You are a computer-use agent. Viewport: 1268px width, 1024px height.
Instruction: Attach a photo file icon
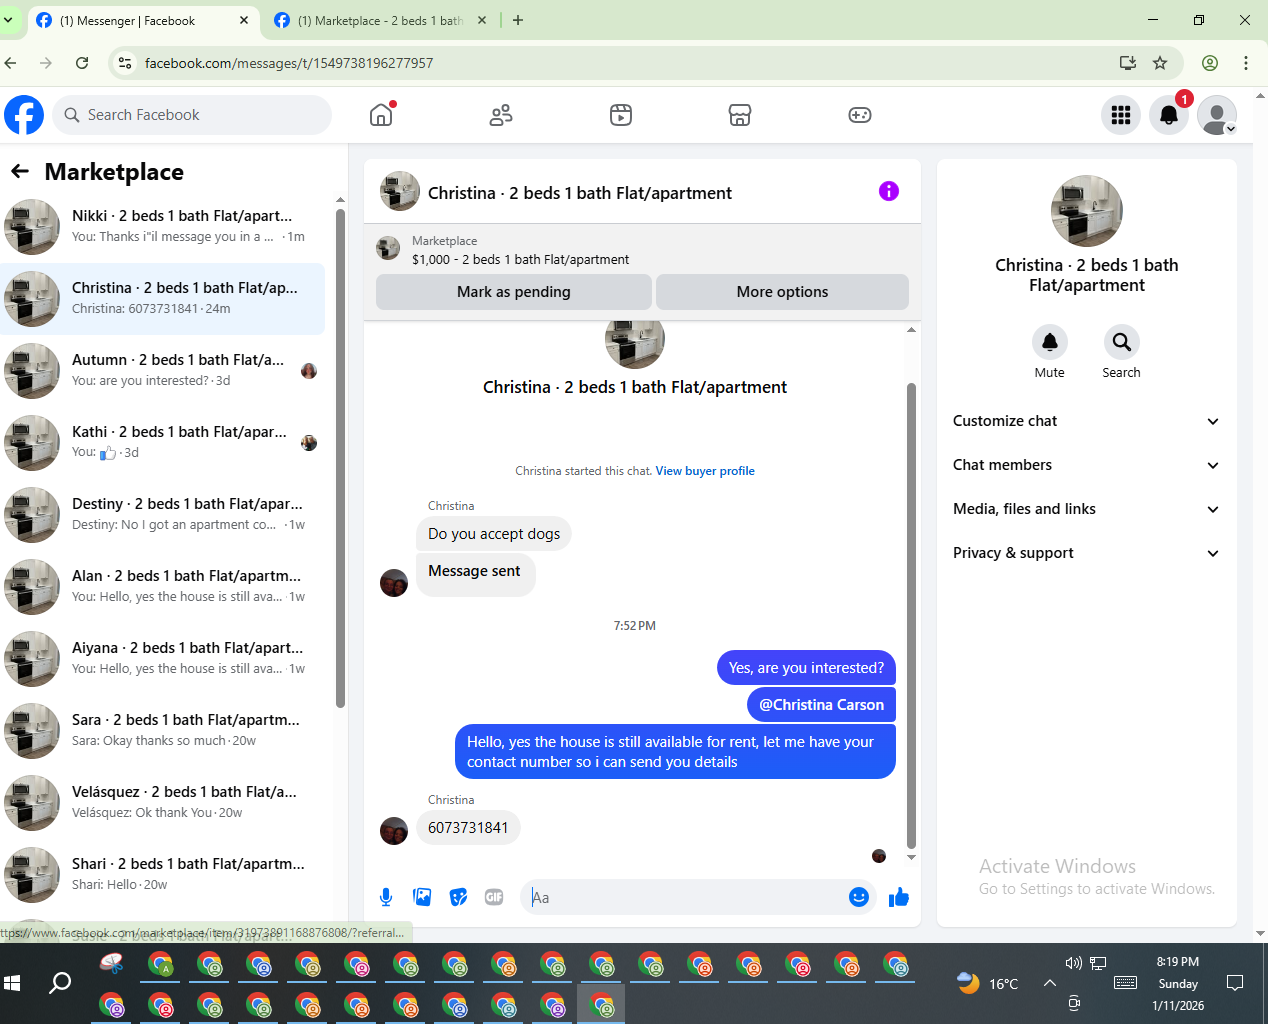click(x=422, y=897)
